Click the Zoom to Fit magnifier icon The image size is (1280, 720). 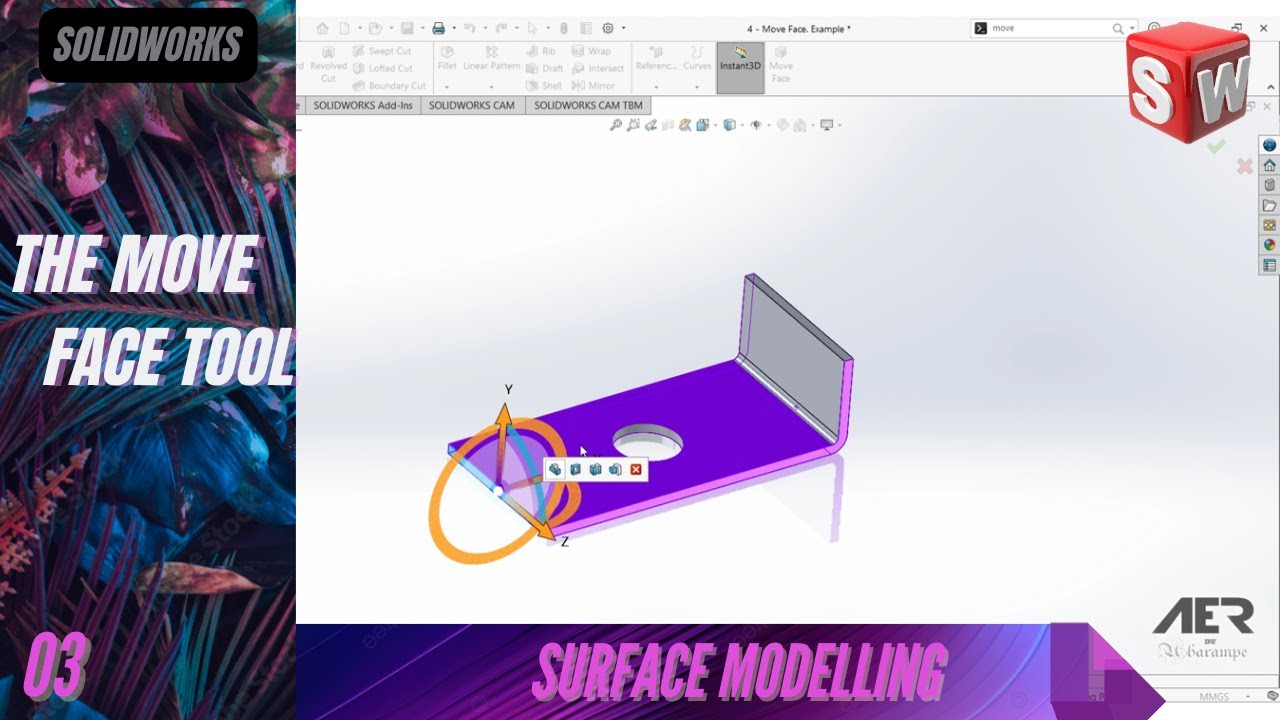pos(616,125)
